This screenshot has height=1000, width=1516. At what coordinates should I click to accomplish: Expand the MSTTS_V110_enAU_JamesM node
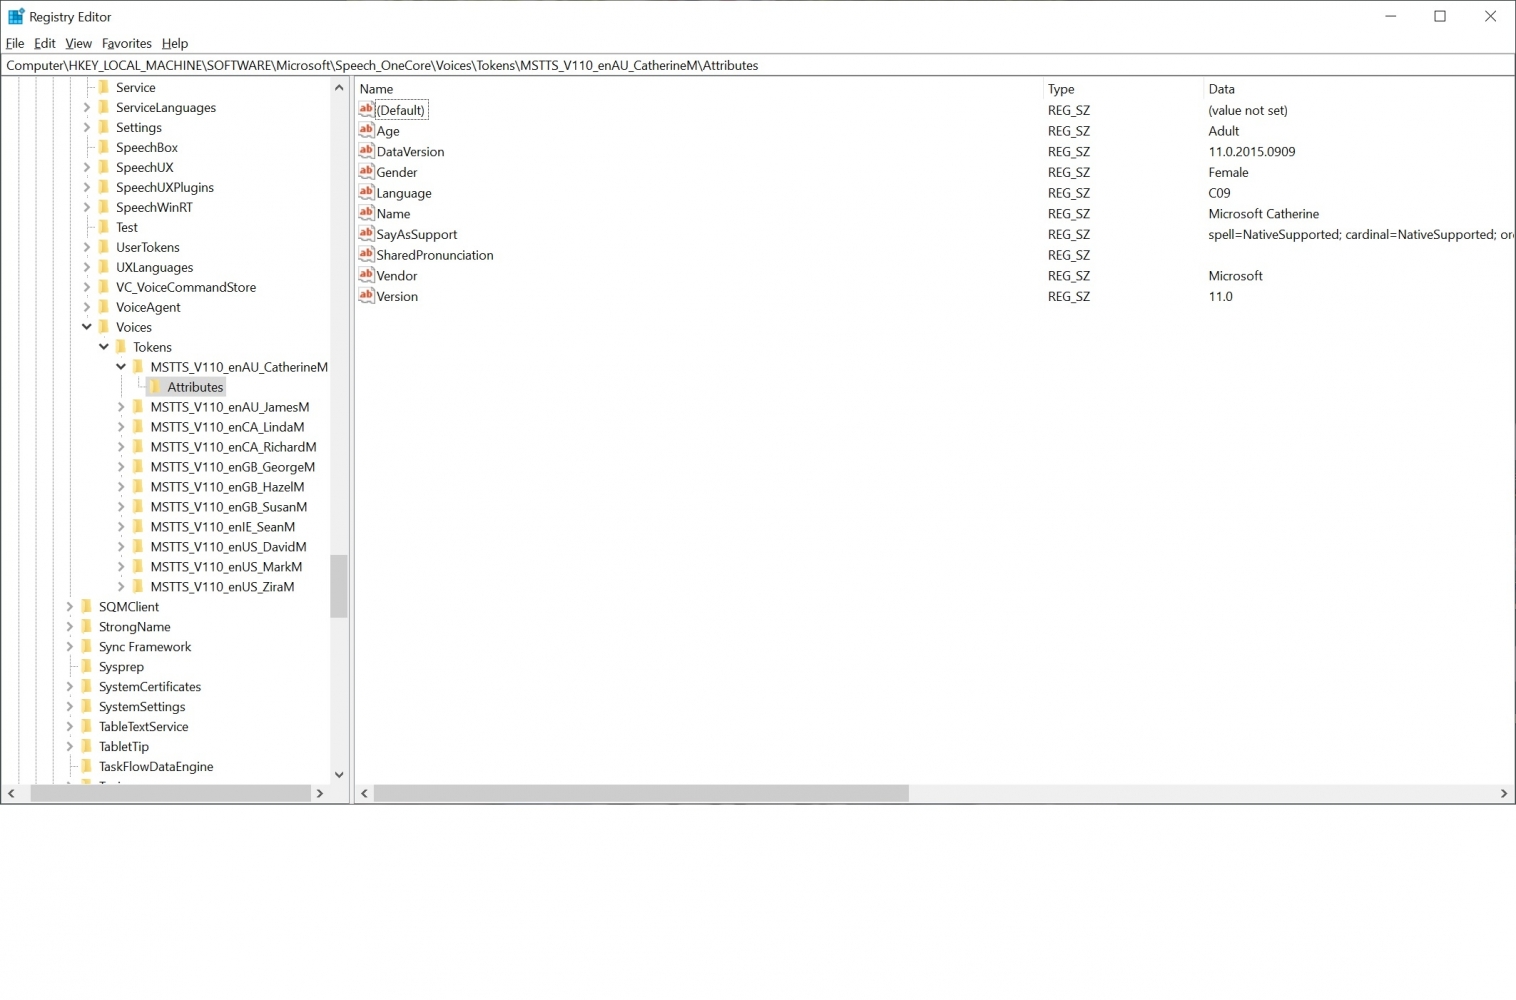[x=121, y=407]
